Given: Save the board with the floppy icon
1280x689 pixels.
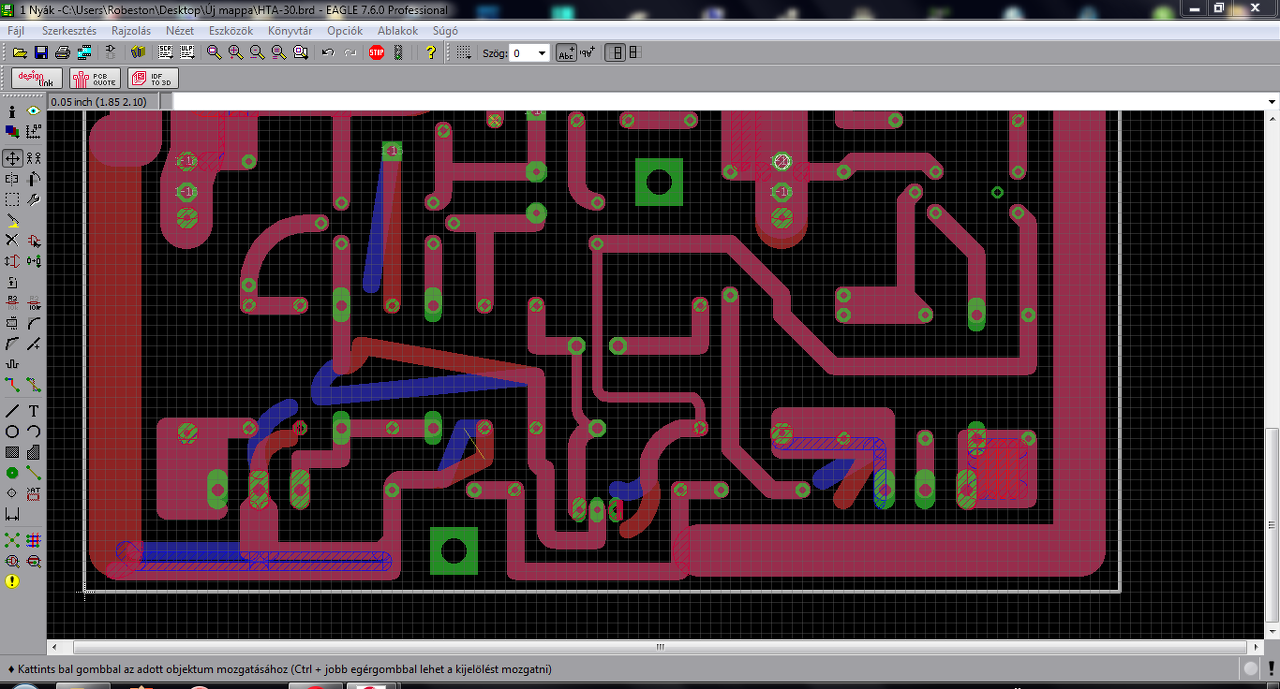Looking at the screenshot, I should pos(41,53).
